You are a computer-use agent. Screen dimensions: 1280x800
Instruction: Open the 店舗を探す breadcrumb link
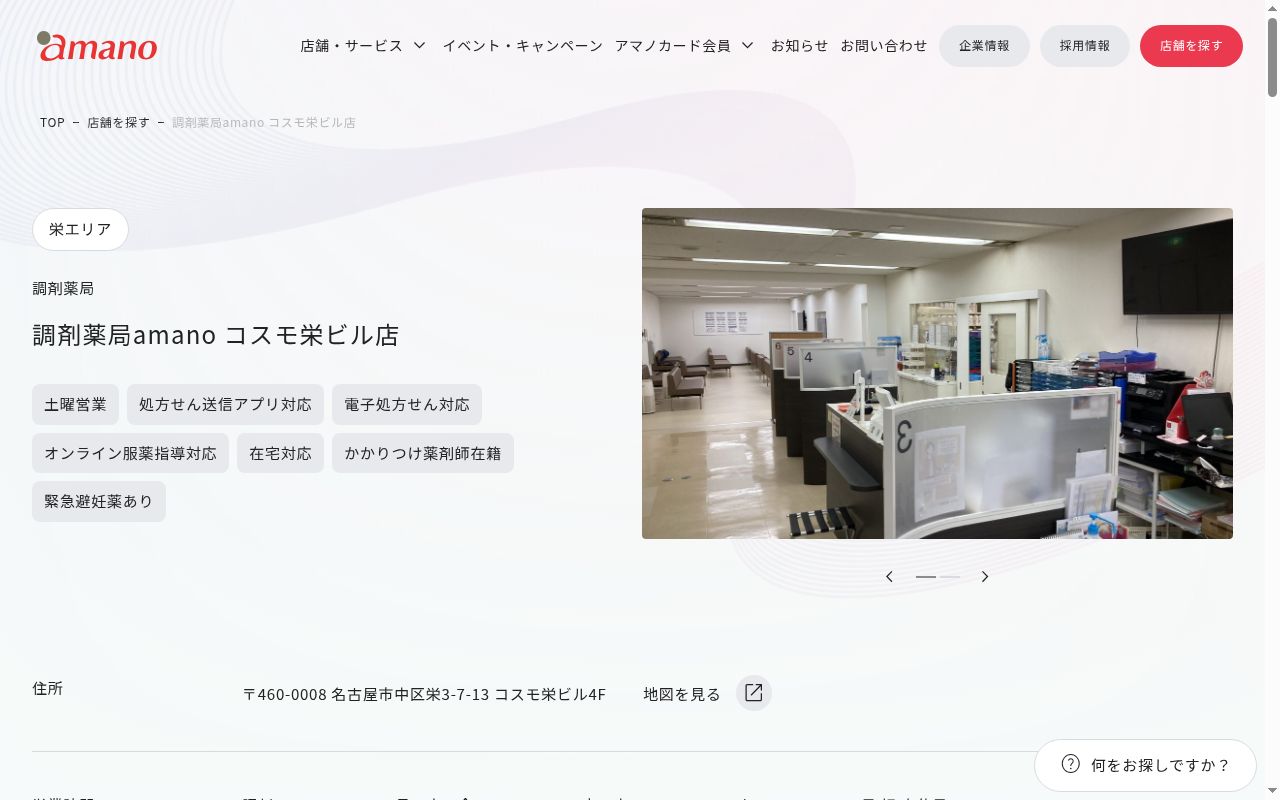[118, 122]
